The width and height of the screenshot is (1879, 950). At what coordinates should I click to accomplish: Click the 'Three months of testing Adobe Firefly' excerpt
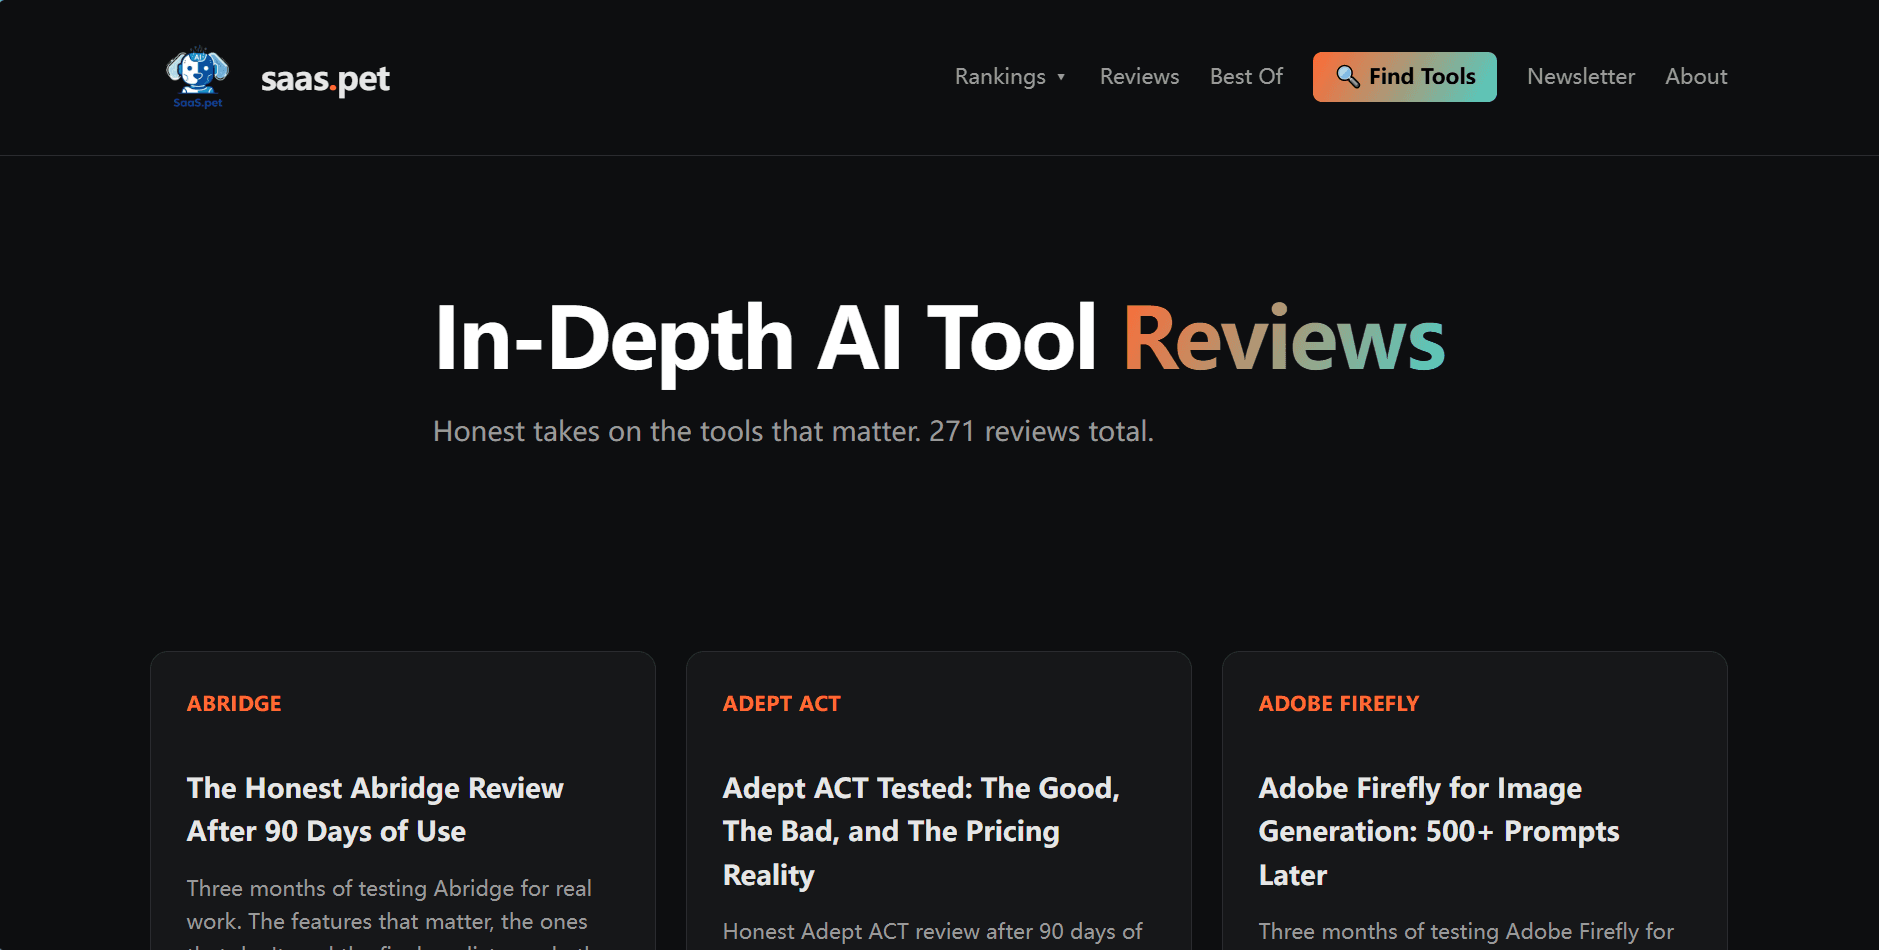[x=1466, y=932]
